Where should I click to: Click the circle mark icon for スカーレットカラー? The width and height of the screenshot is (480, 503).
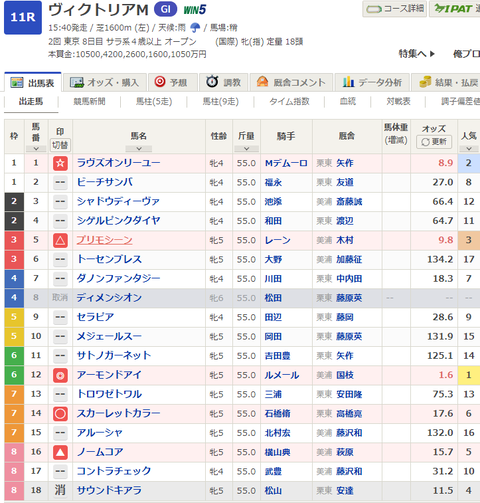pos(60,414)
